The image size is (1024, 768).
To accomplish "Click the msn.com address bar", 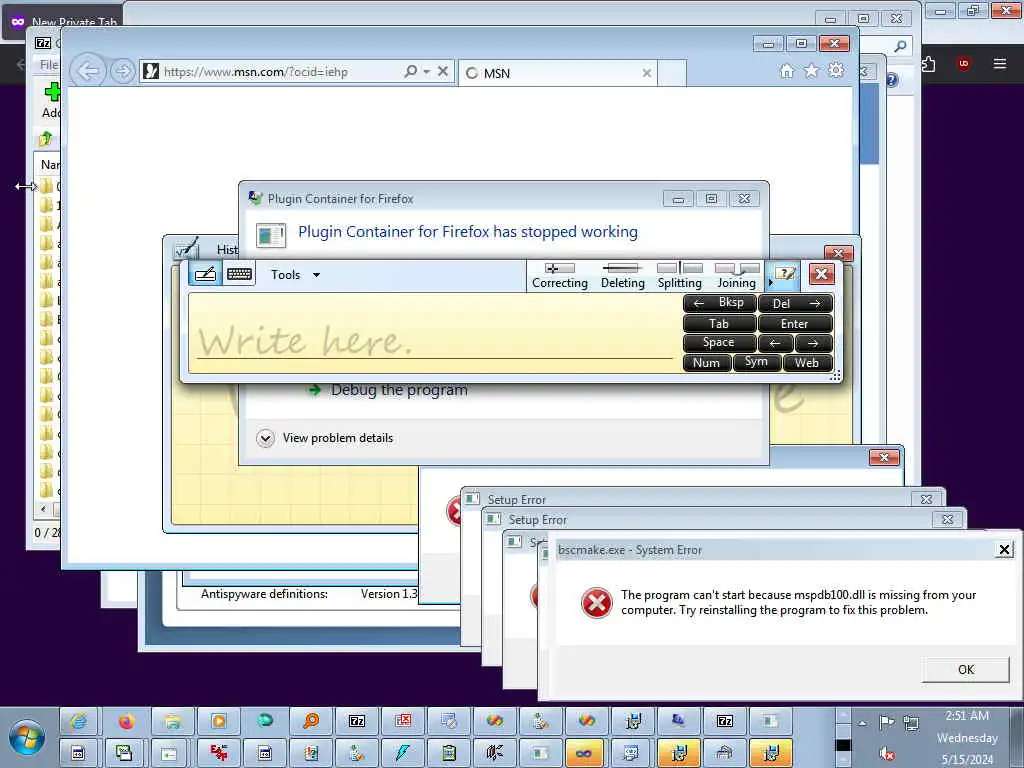I will click(271, 71).
